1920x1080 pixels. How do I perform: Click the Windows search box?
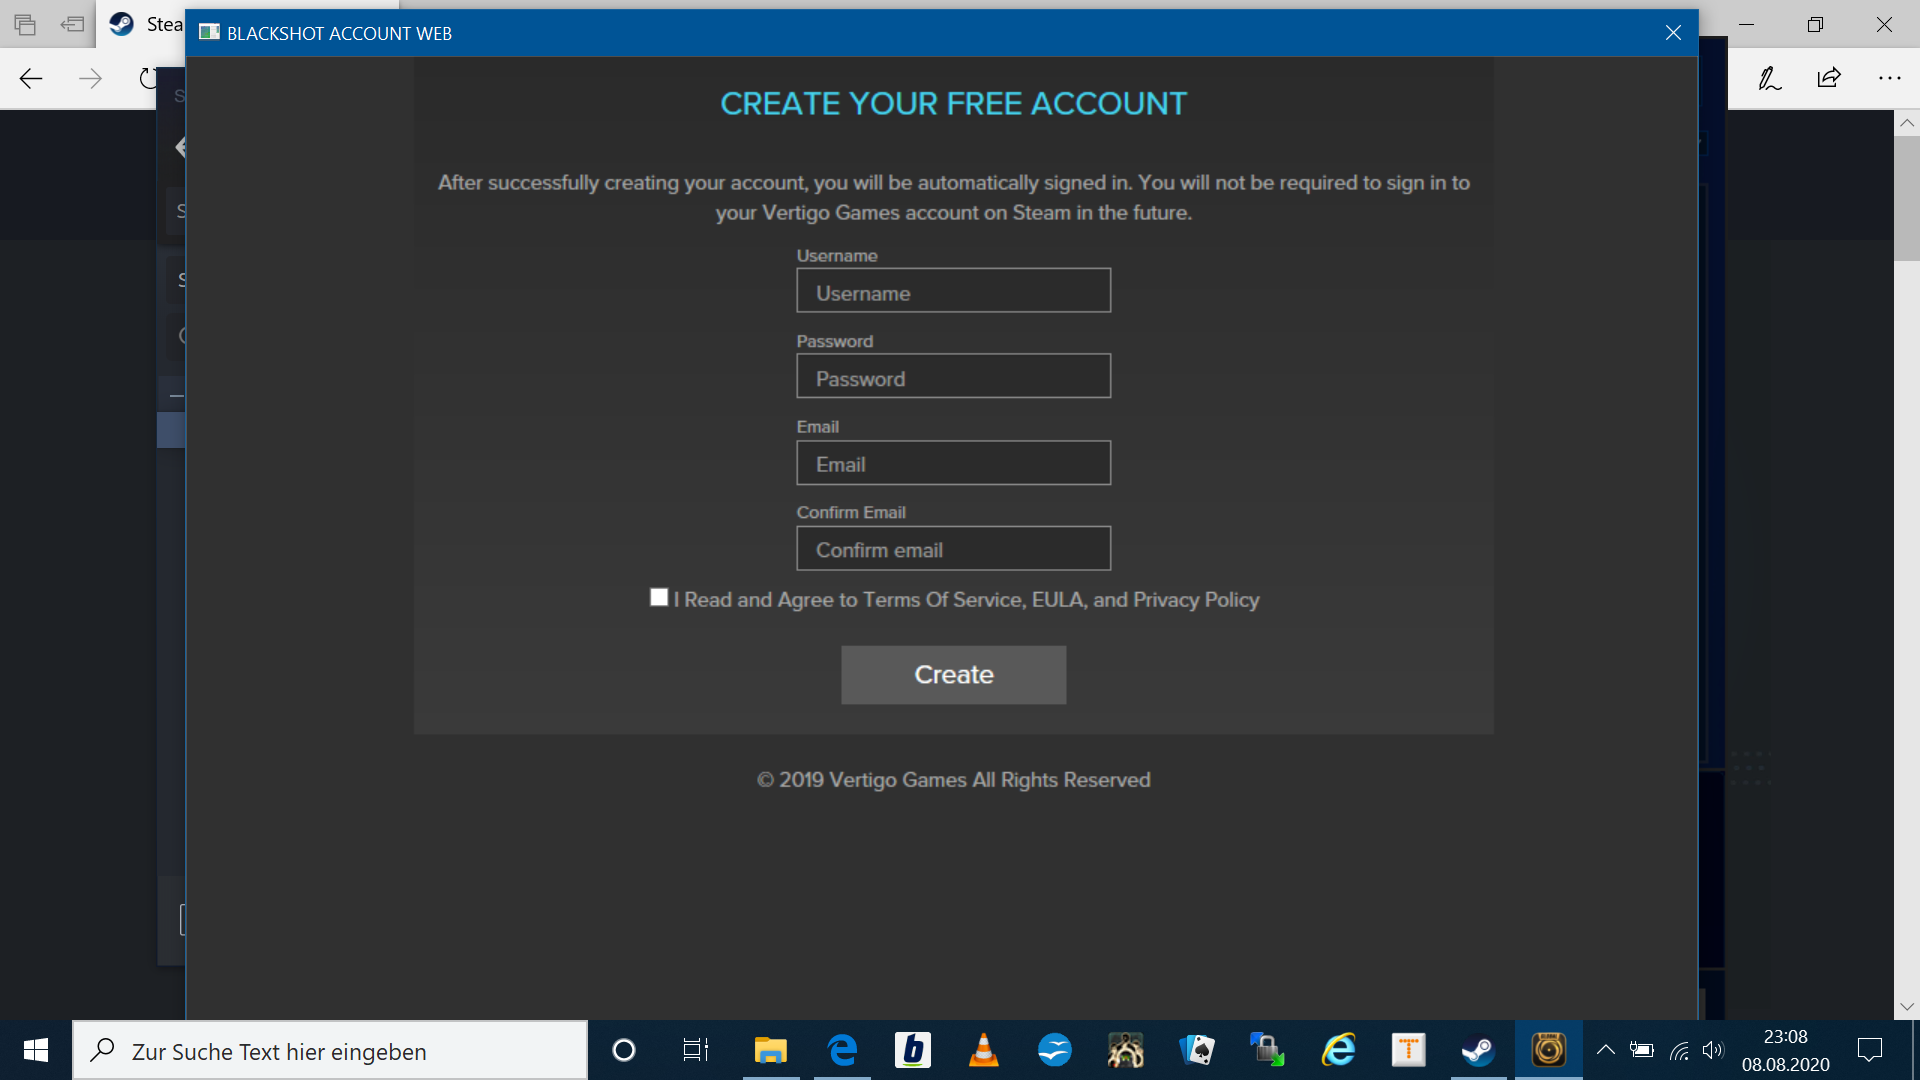tap(330, 1051)
